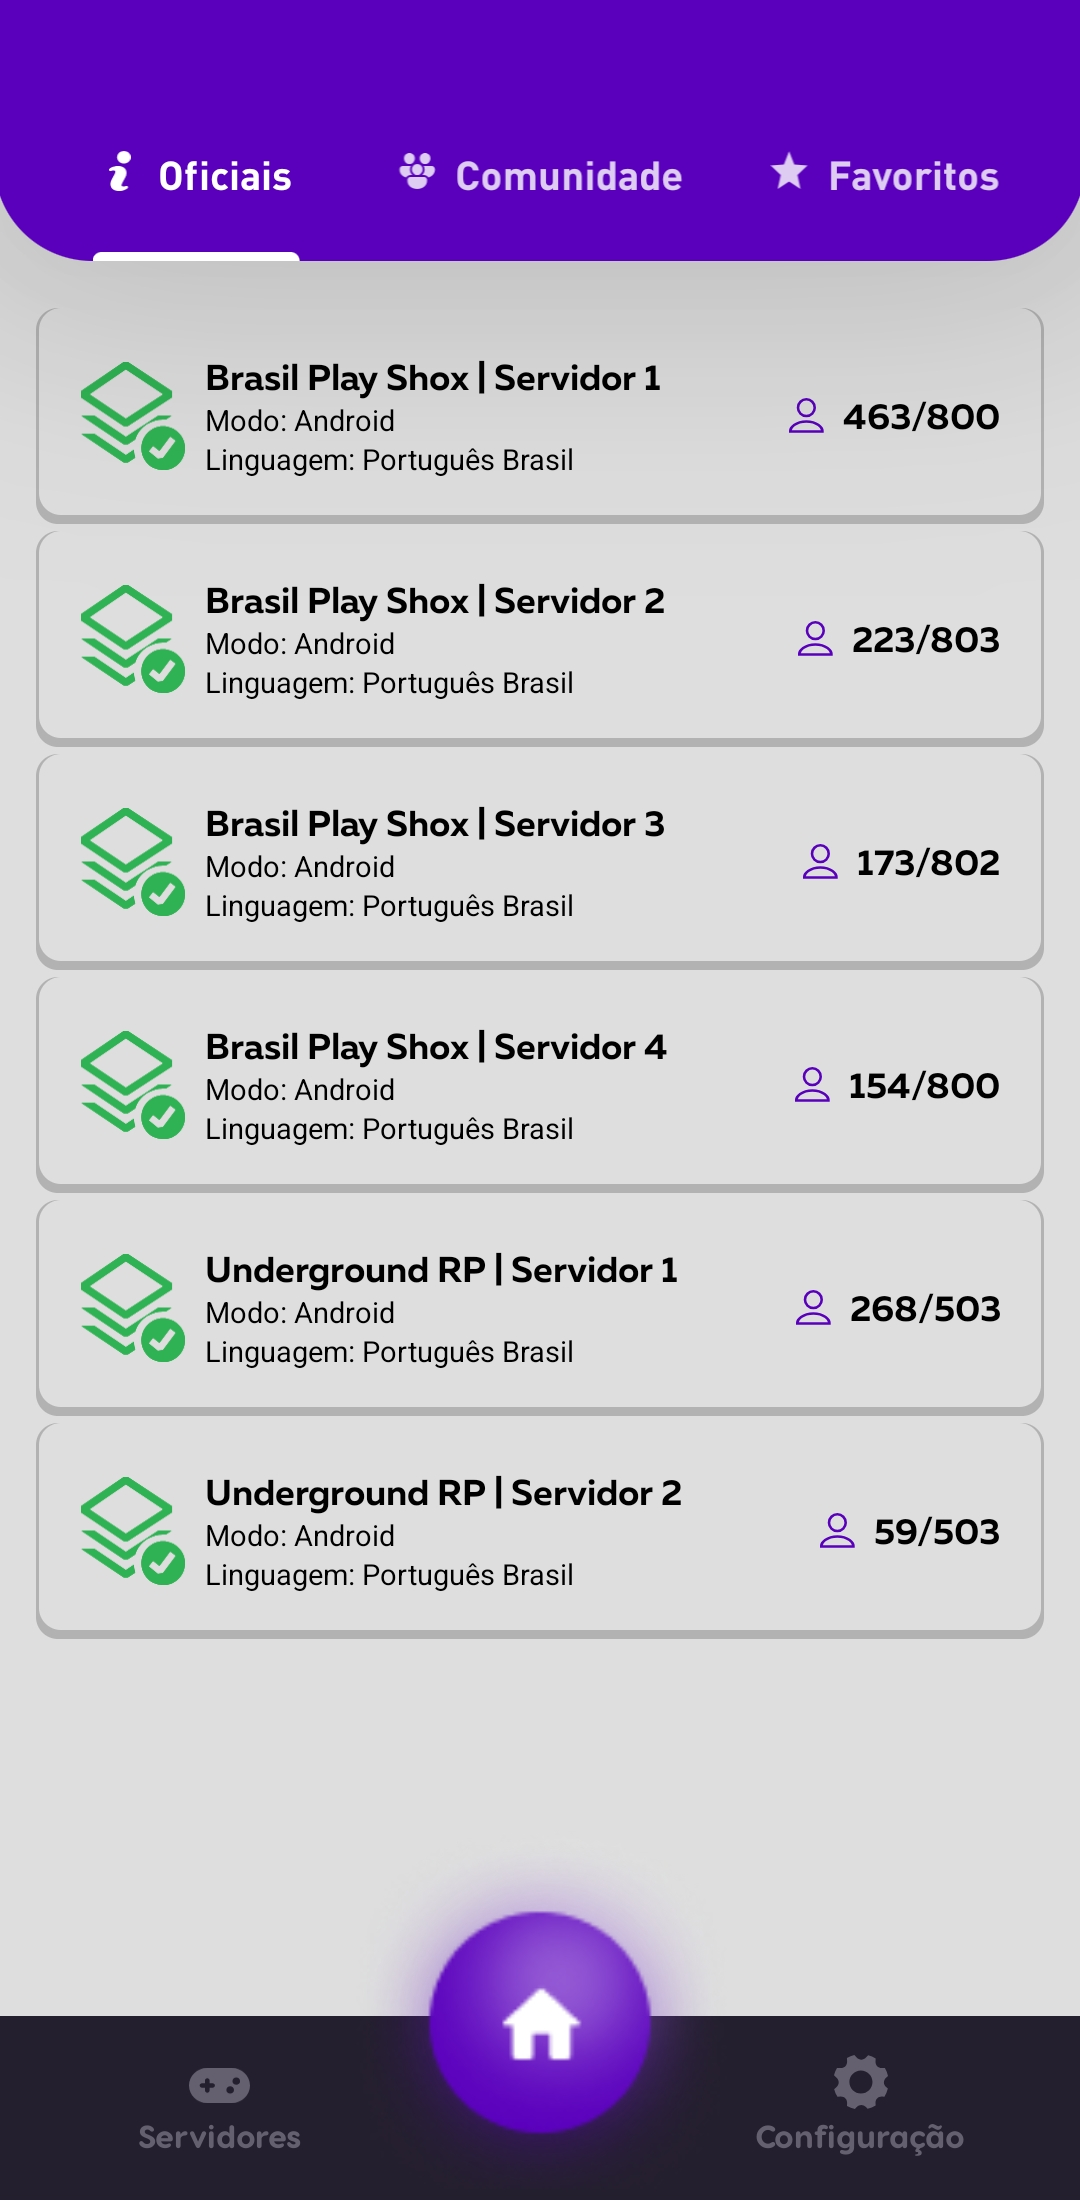The image size is (1080, 2200).
Task: Select the Oficiais tab
Action: pyautogui.click(x=199, y=176)
